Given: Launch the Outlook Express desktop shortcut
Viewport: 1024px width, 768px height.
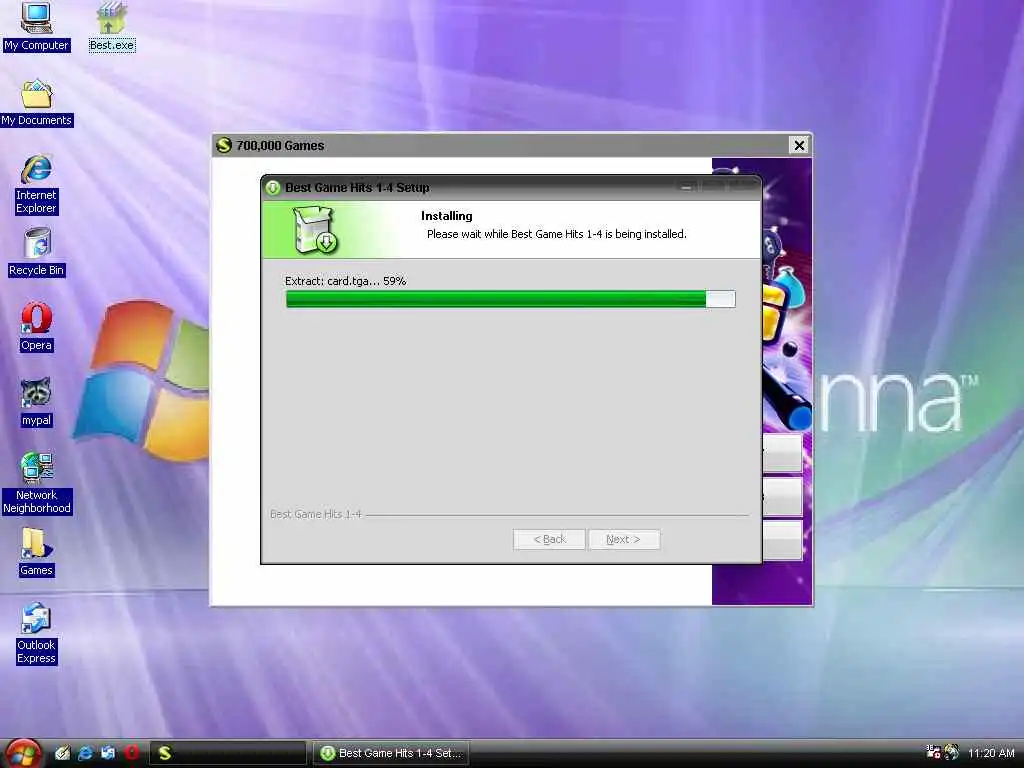Looking at the screenshot, I should point(37,633).
